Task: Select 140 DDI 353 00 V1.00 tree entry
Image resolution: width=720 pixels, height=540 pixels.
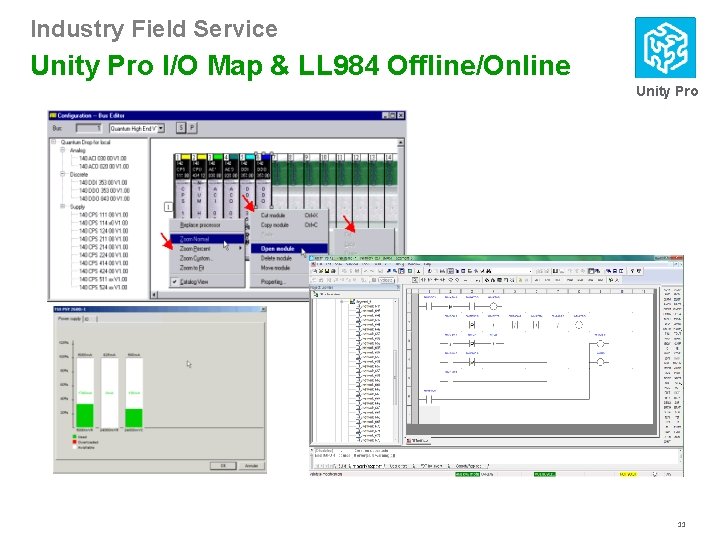Action: 103,182
